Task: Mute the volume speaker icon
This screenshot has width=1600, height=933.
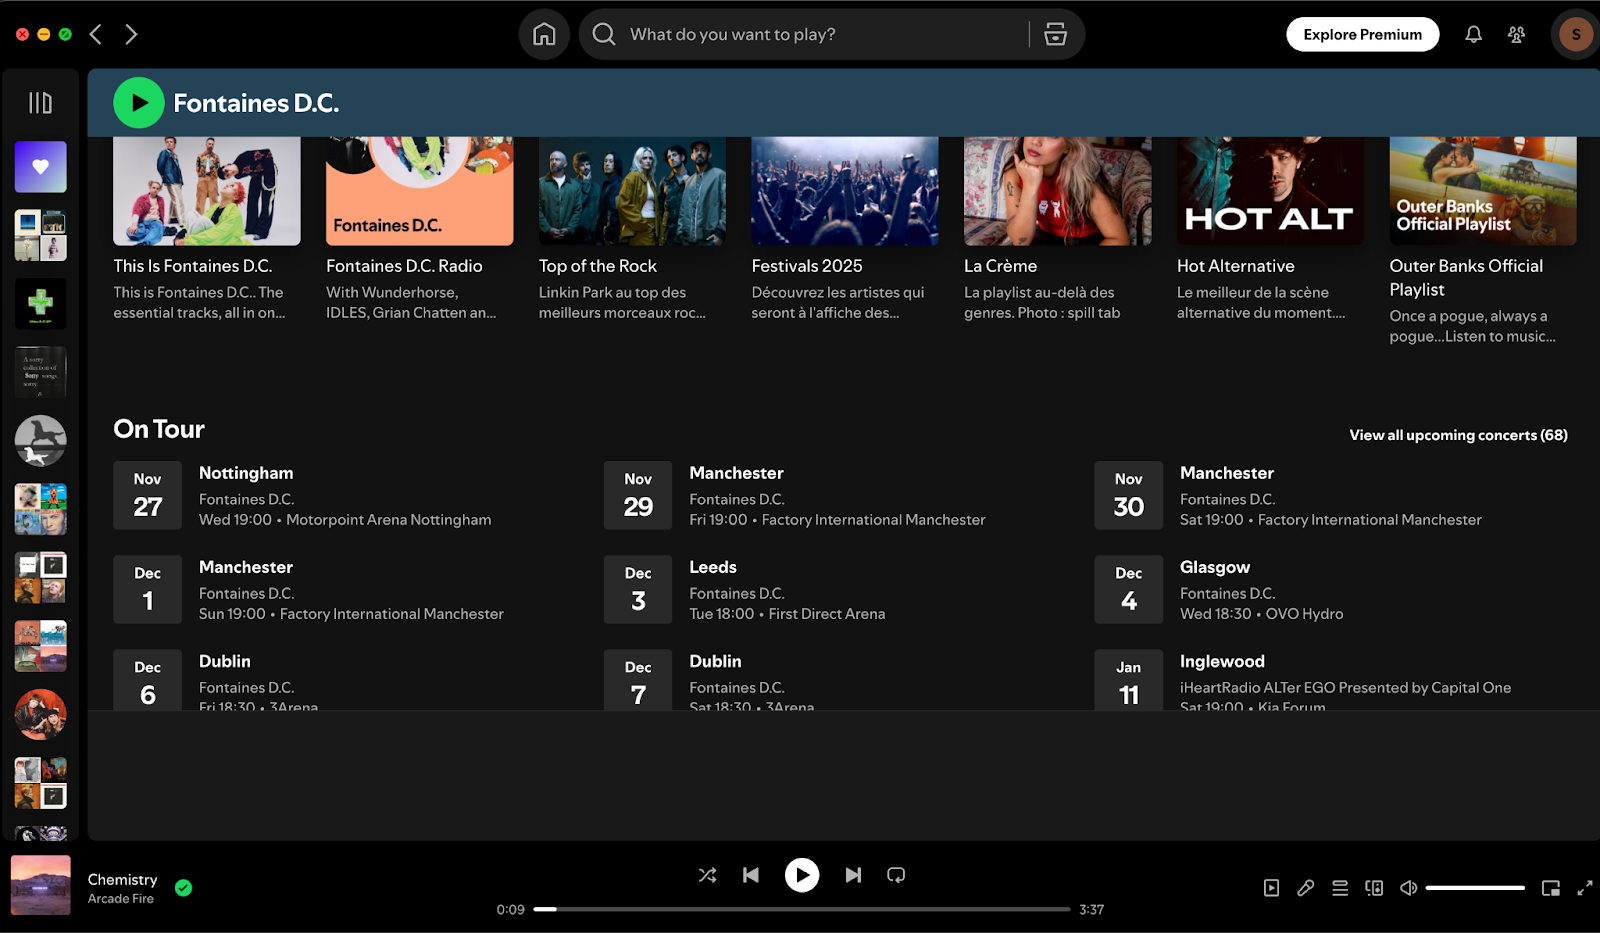Action: (x=1408, y=888)
